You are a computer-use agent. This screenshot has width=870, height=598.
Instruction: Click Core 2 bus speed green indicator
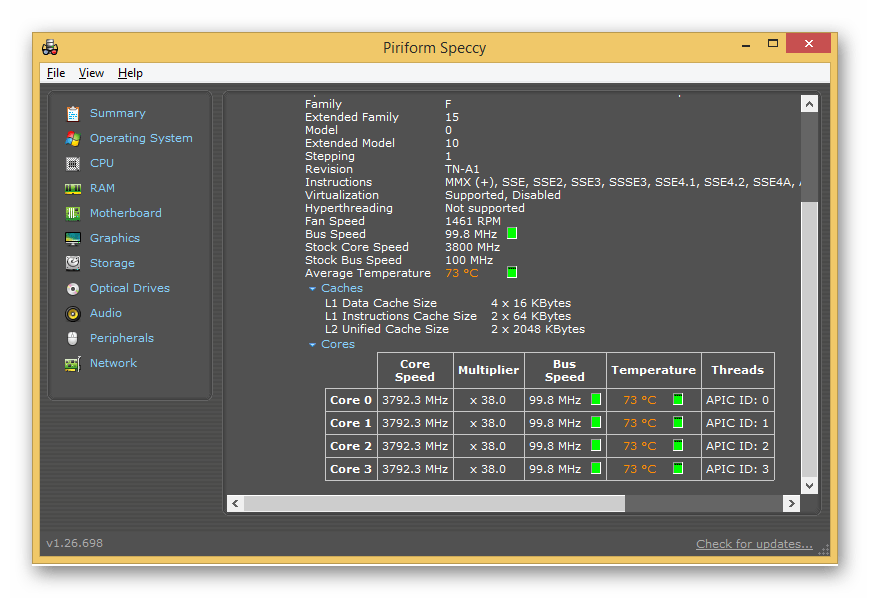(x=596, y=445)
